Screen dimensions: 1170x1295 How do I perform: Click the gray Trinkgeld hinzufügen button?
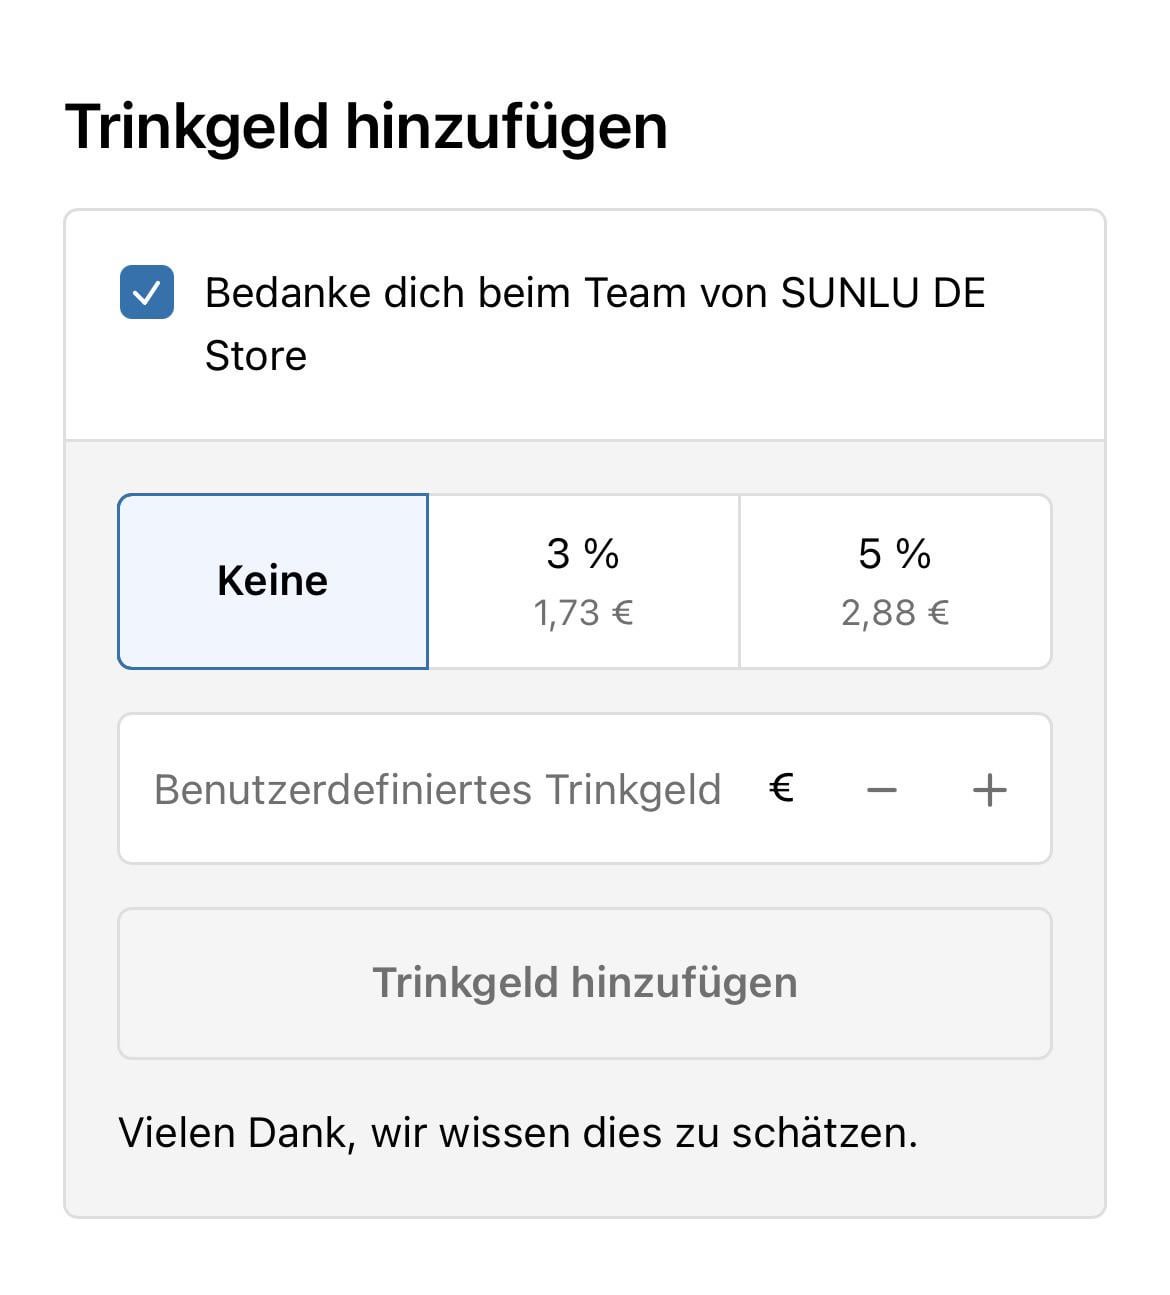pyautogui.click(x=585, y=983)
